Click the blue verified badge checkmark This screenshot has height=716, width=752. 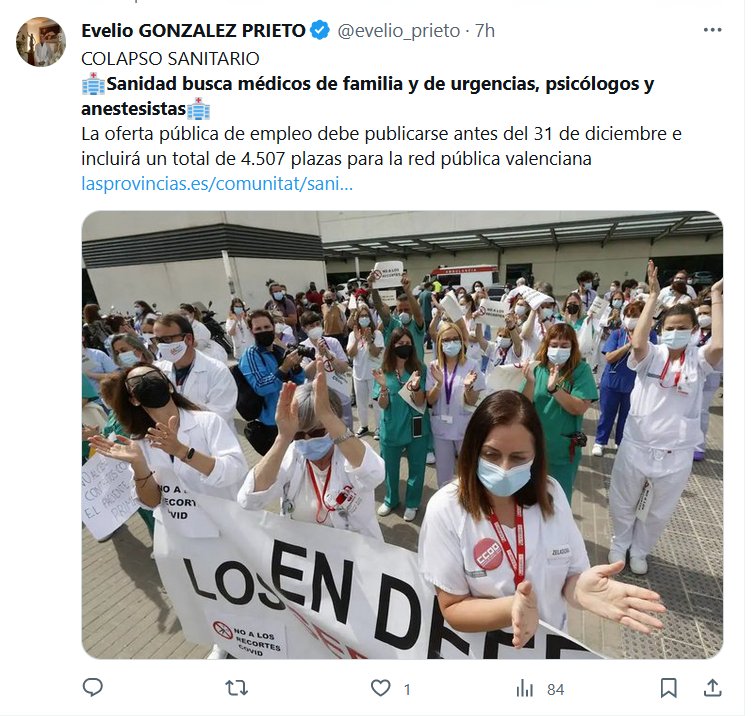(320, 30)
